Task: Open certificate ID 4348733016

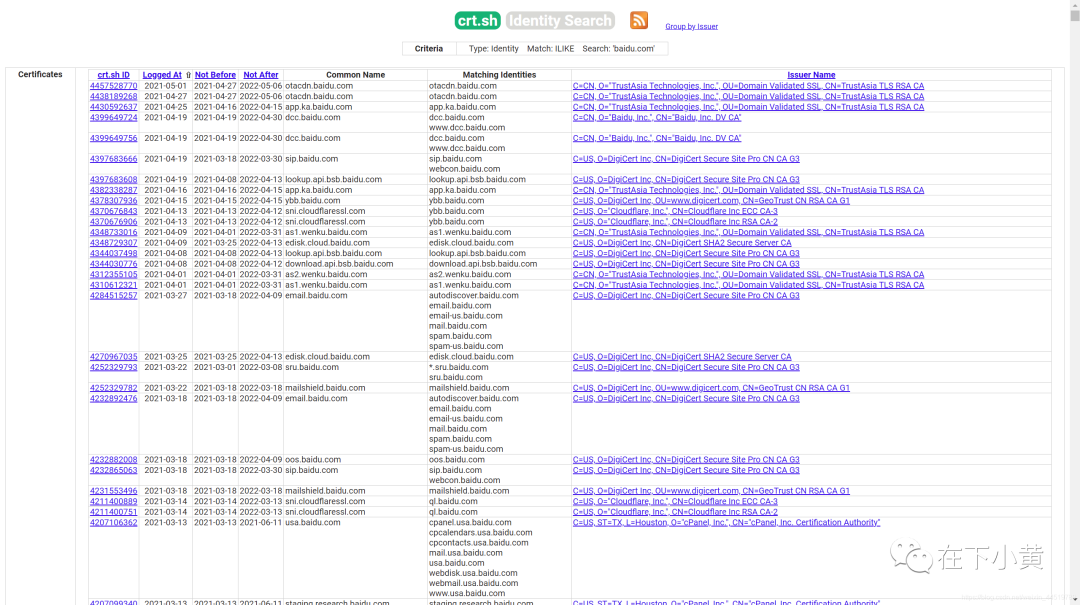Action: point(113,232)
